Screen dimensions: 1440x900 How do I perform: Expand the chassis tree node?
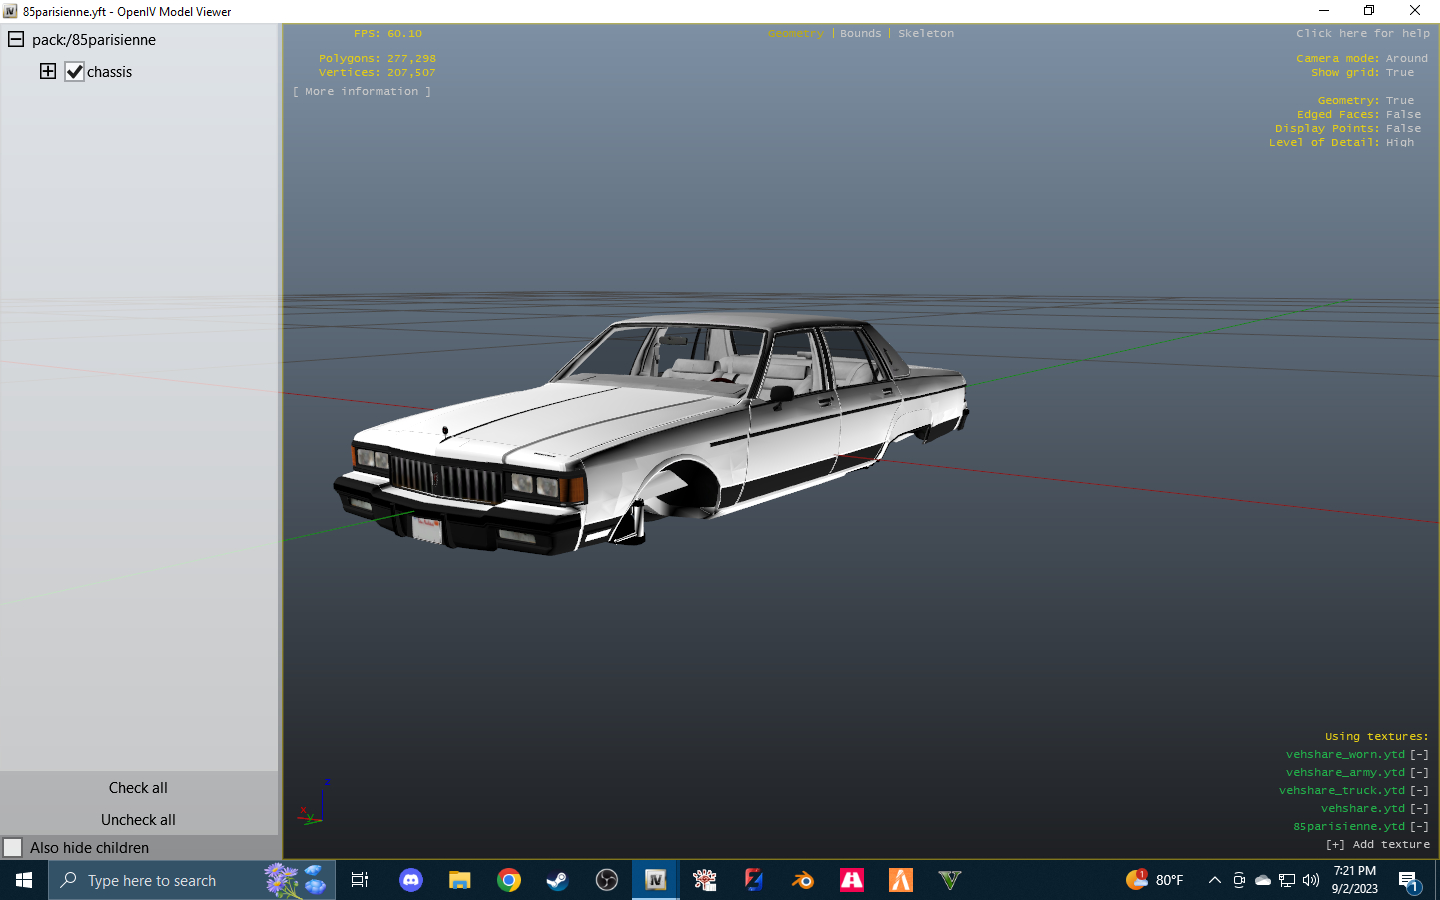tap(47, 71)
